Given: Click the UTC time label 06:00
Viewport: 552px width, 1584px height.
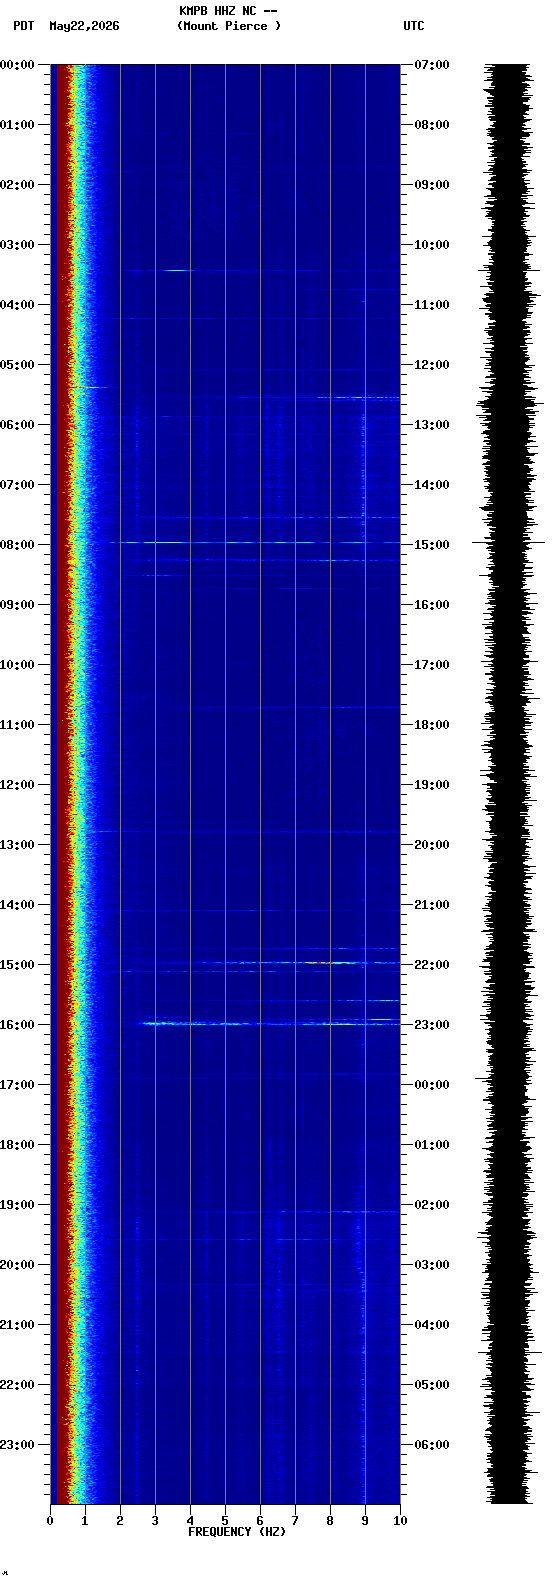Looking at the screenshot, I should (432, 1445).
